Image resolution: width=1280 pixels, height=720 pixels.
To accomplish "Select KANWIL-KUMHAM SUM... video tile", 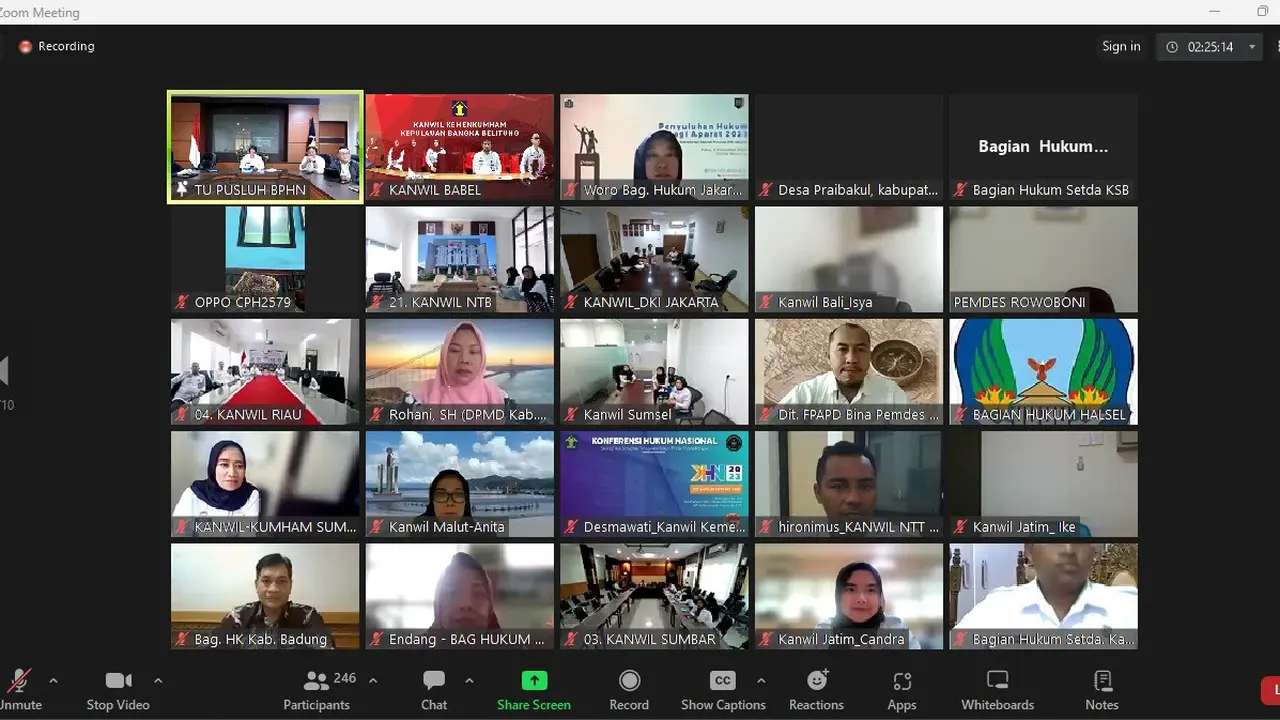I will tap(265, 484).
